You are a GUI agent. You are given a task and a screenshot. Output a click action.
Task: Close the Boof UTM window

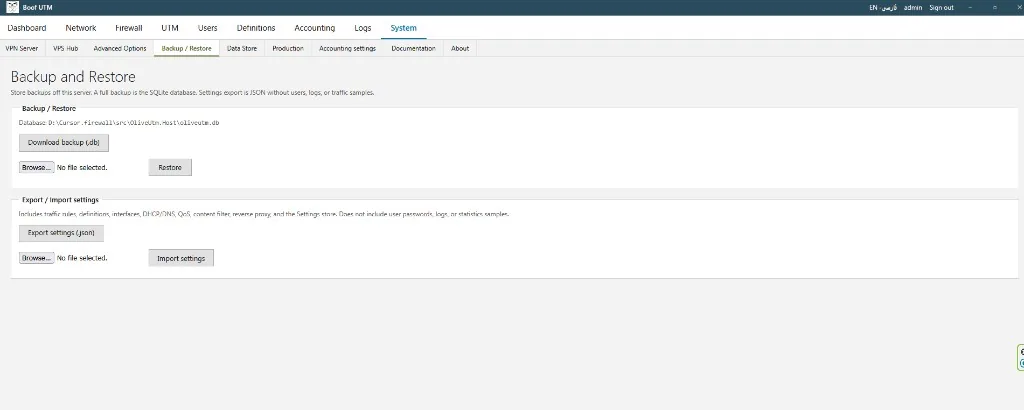(x=1017, y=8)
